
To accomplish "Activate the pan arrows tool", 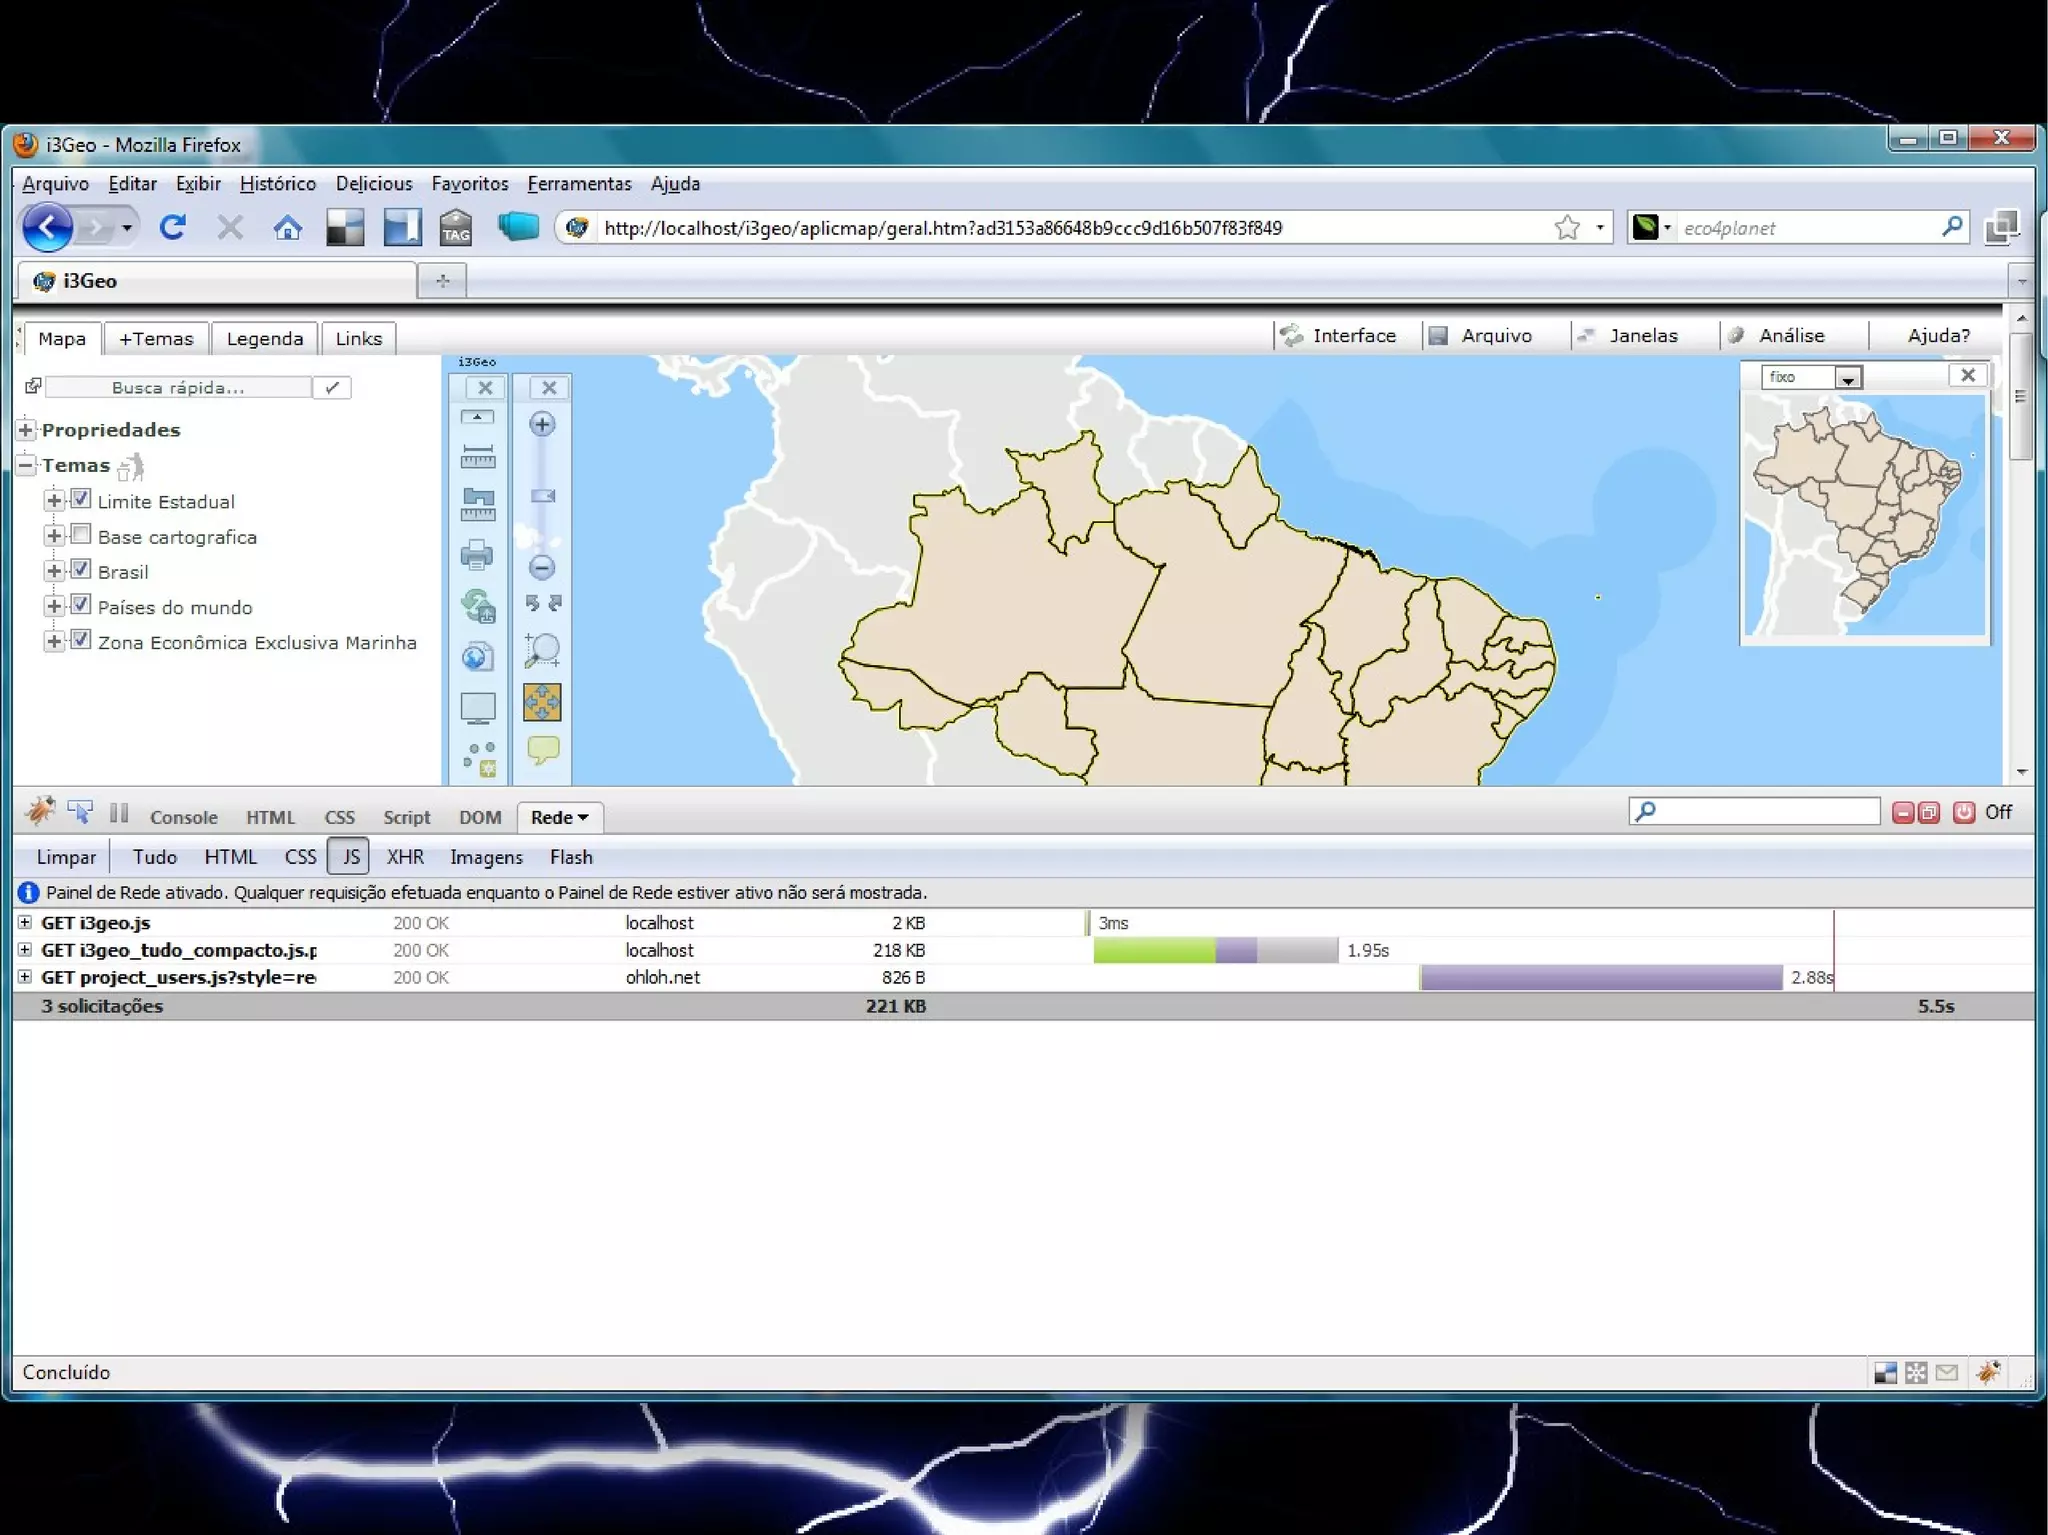I will [x=542, y=702].
